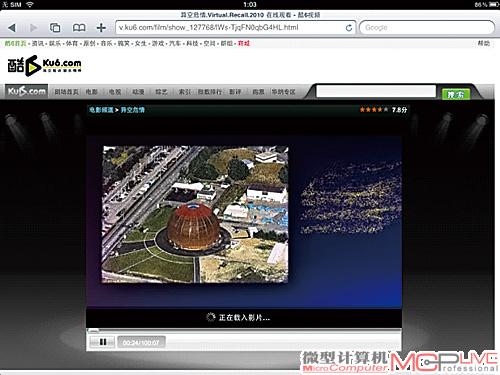Tap the Safari forward arrow
Screen dimensions: 500x375
pyautogui.click(x=33, y=28)
